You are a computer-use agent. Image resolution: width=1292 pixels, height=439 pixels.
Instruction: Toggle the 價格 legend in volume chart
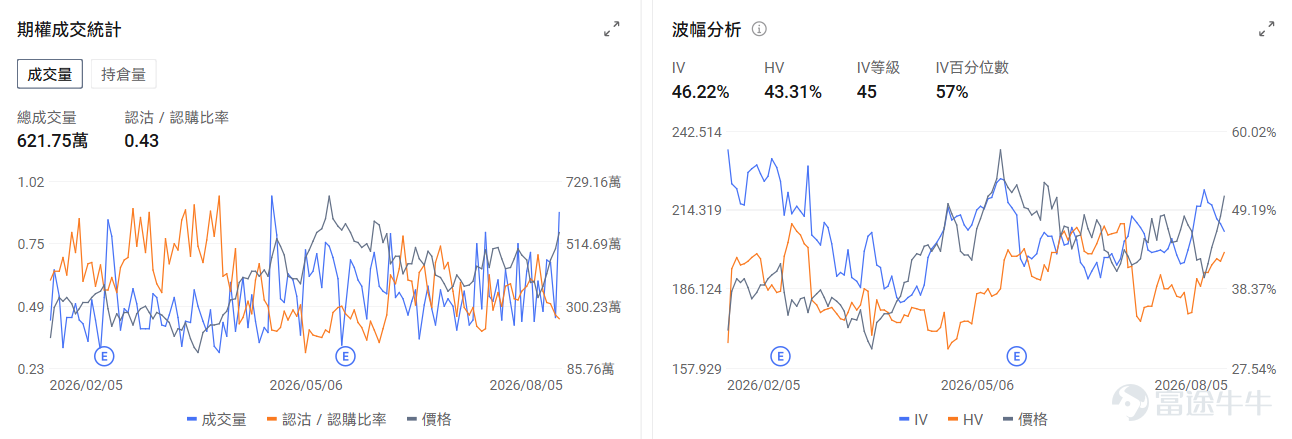click(428, 419)
